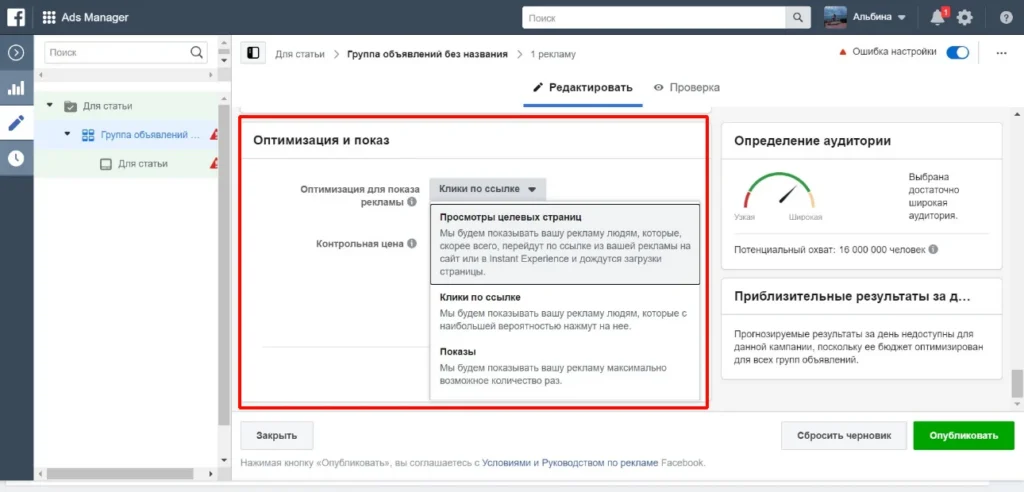Click the sidebar Поиск input field
Image resolution: width=1024 pixels, height=492 pixels.
[117, 53]
